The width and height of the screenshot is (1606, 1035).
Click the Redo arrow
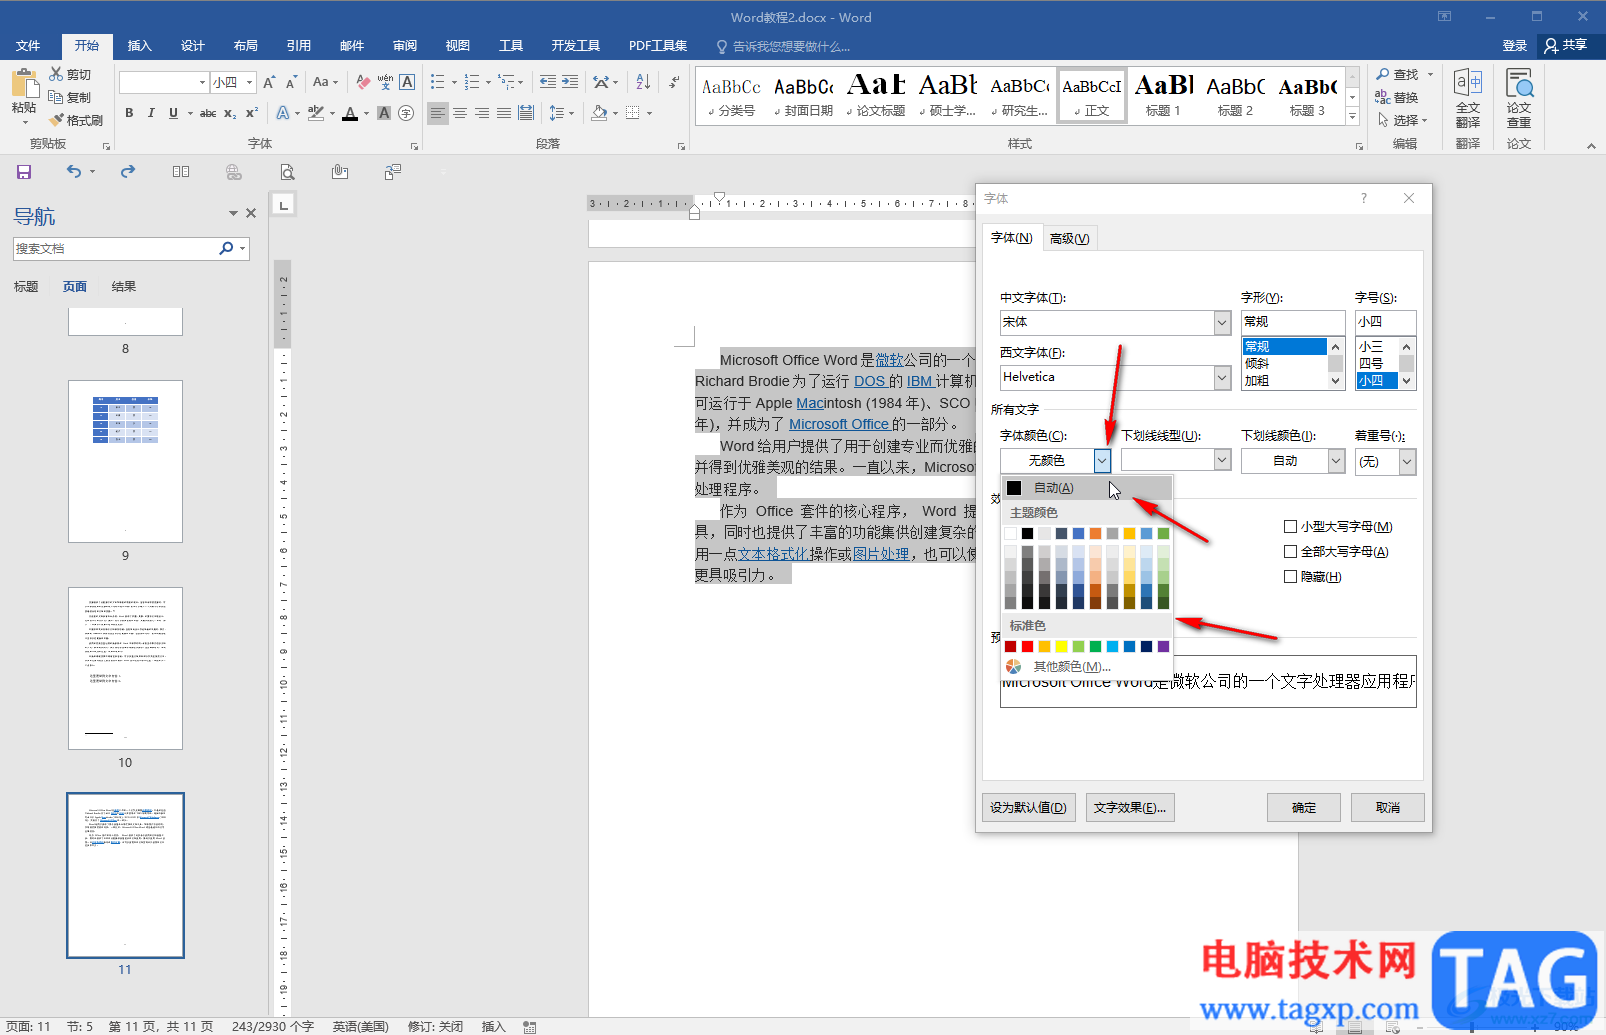tap(128, 172)
